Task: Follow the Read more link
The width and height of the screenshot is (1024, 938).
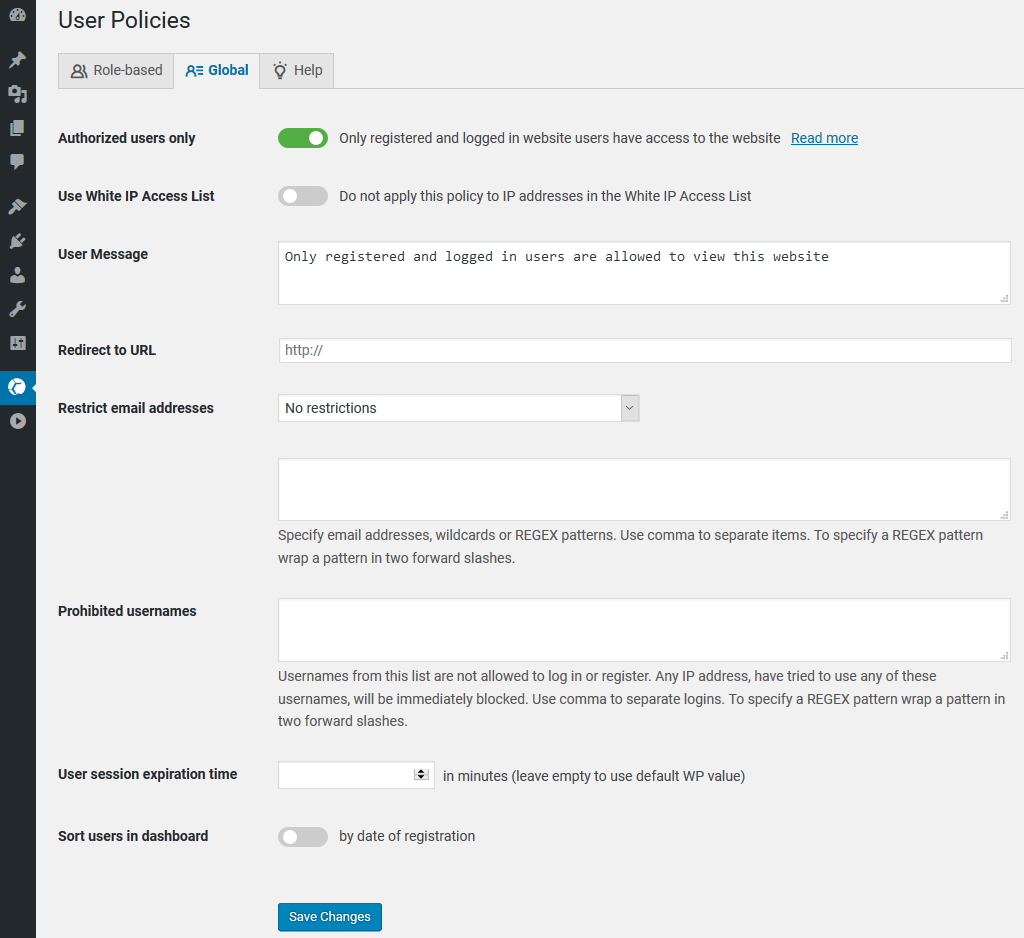Action: (824, 138)
